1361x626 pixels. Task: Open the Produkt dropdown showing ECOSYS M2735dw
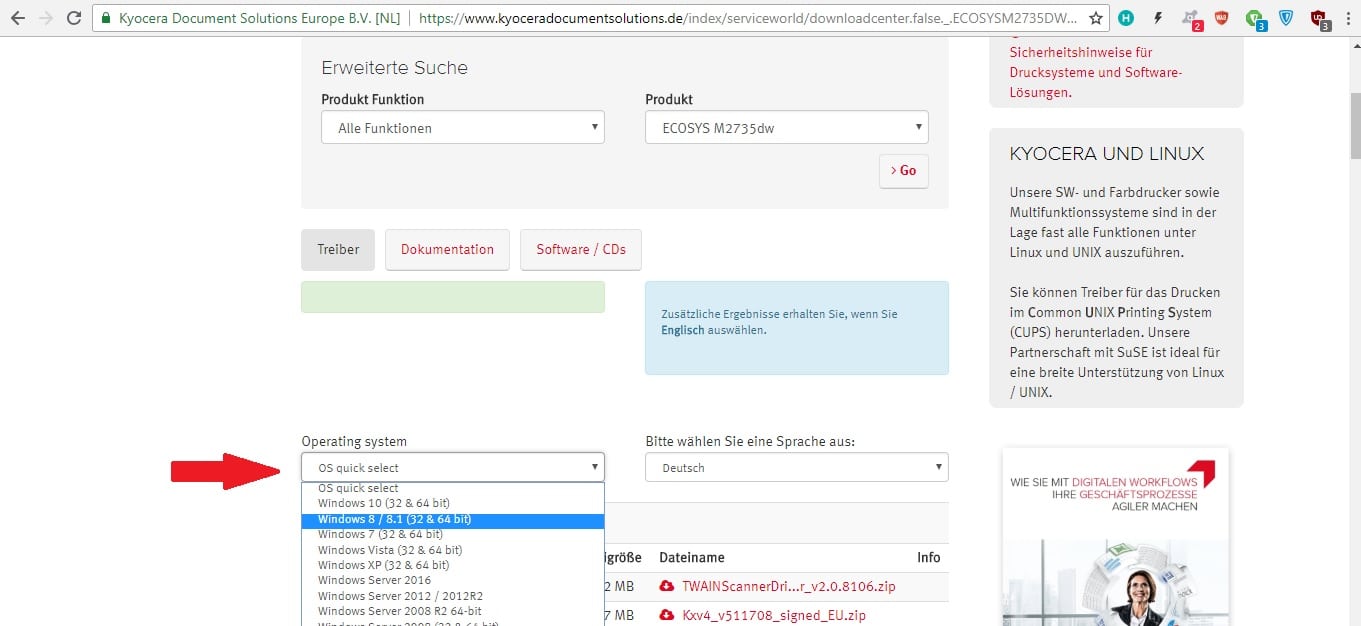(787, 127)
